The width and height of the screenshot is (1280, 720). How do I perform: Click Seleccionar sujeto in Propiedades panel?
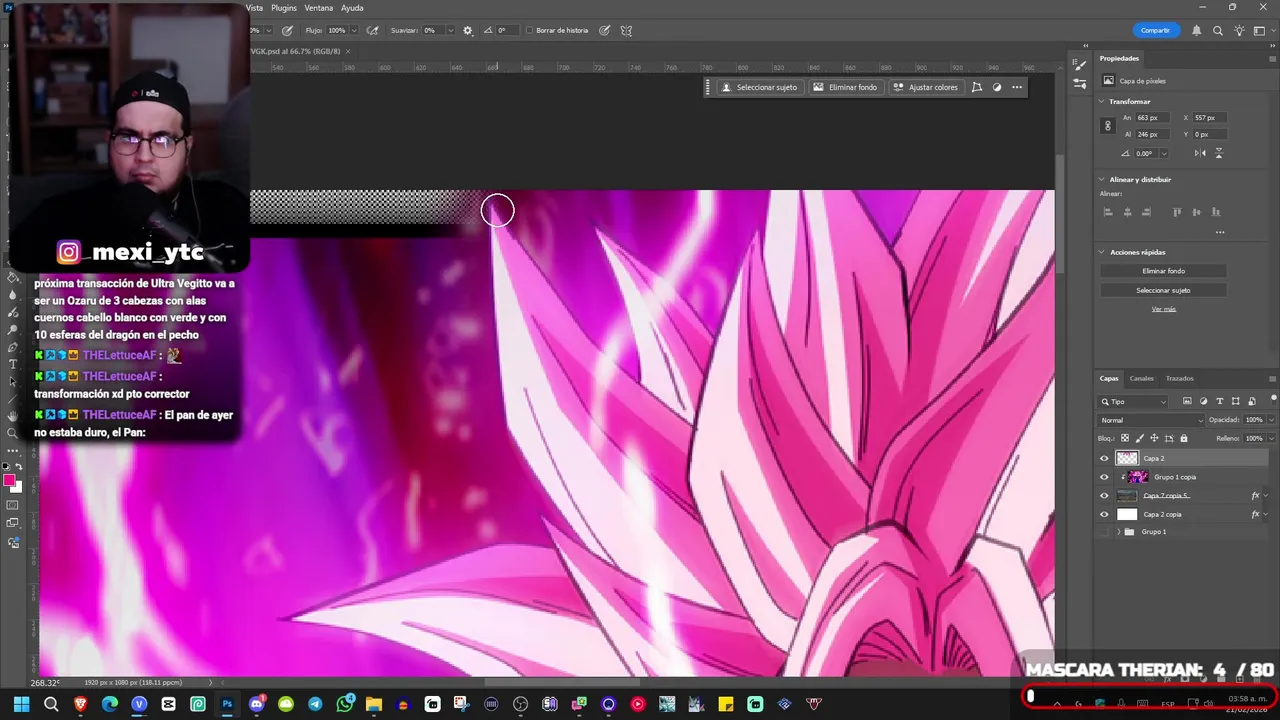(x=1163, y=290)
